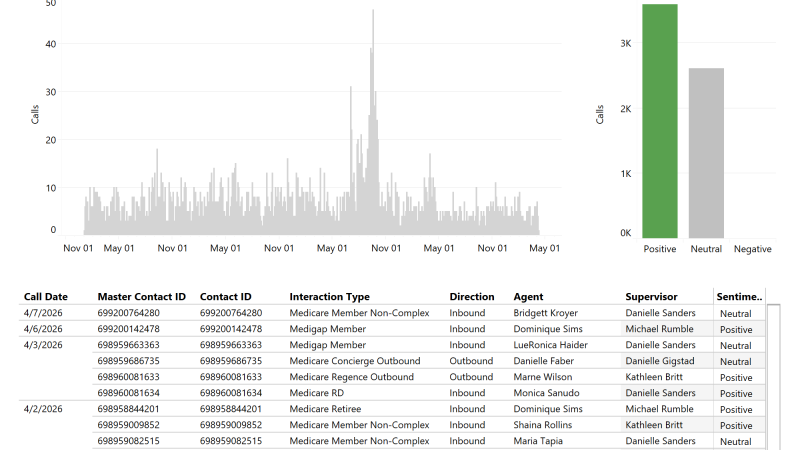Click the truncated Sentiment column header

739,297
